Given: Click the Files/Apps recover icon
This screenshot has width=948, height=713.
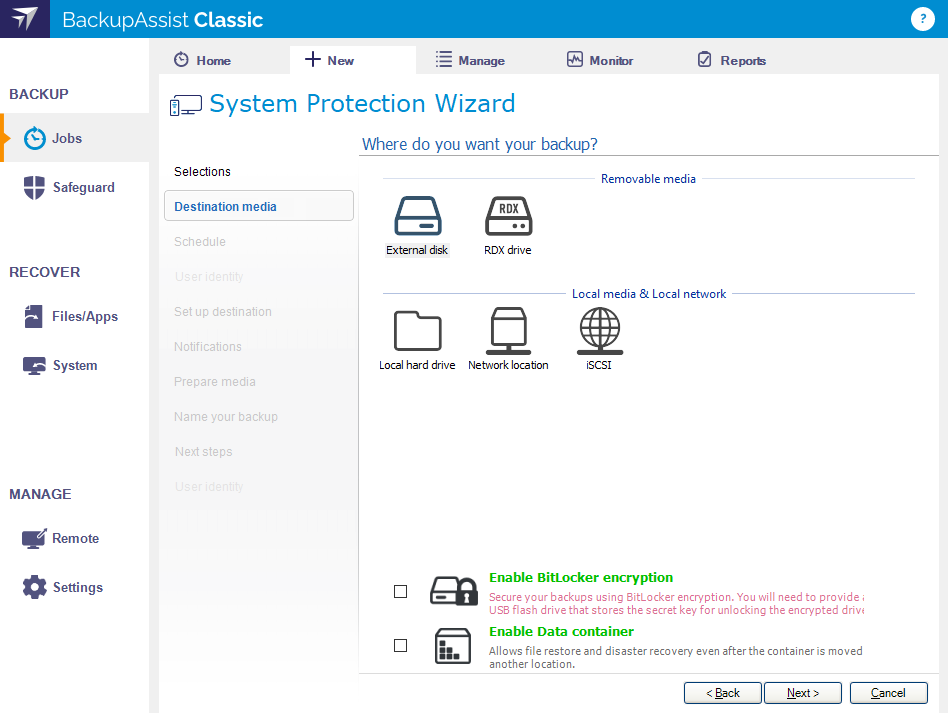Looking at the screenshot, I should (33, 316).
